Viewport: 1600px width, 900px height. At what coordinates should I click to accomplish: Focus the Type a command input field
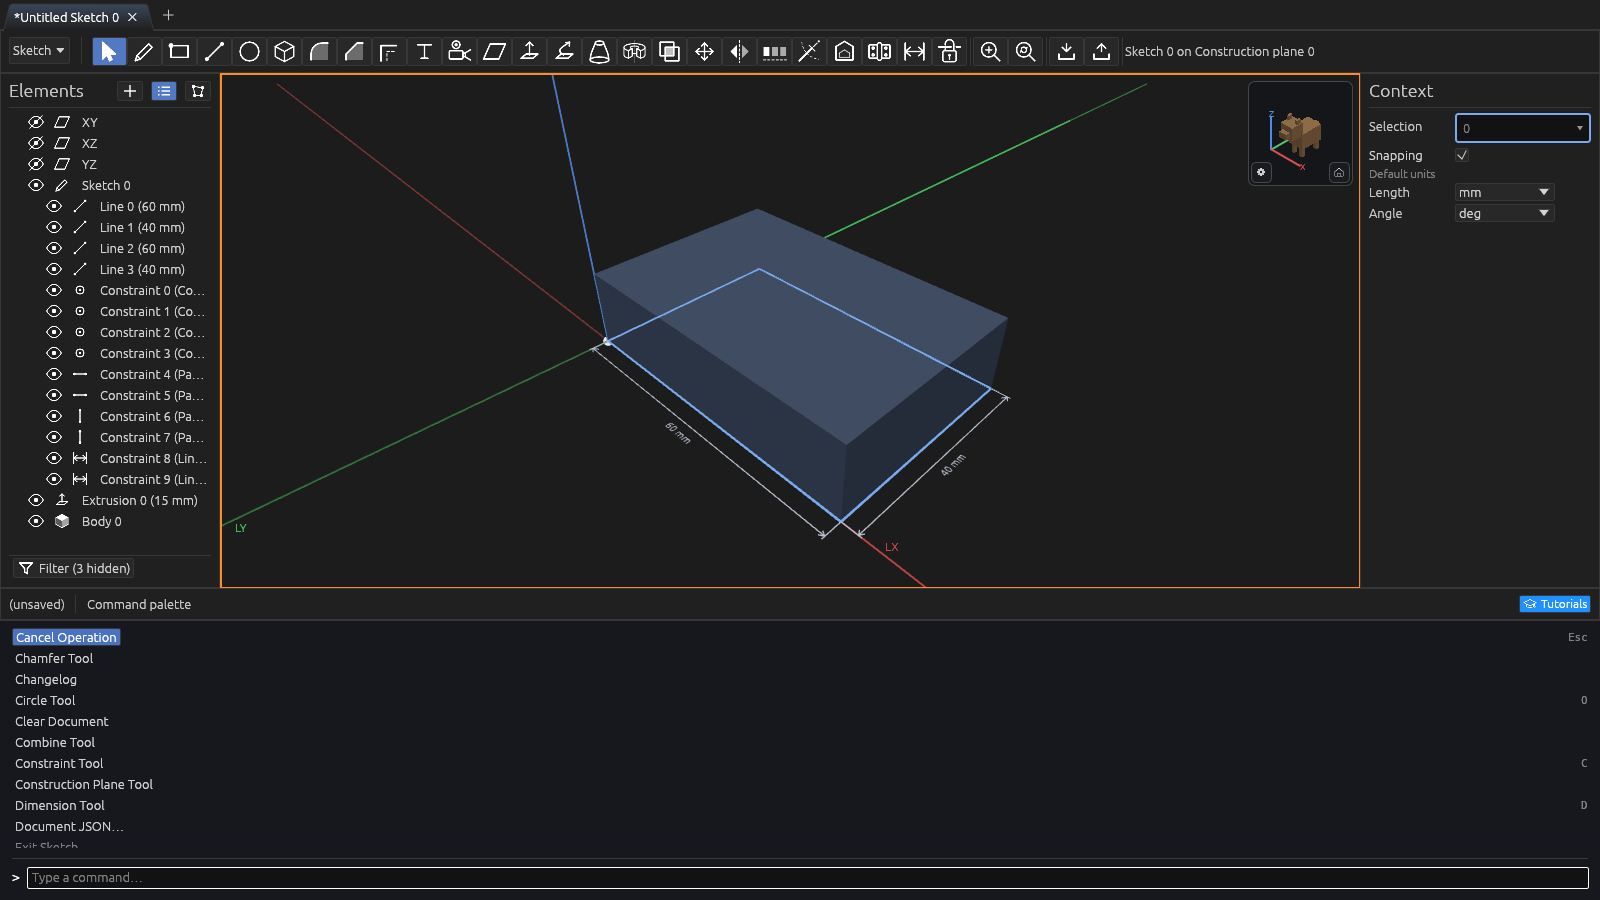808,877
